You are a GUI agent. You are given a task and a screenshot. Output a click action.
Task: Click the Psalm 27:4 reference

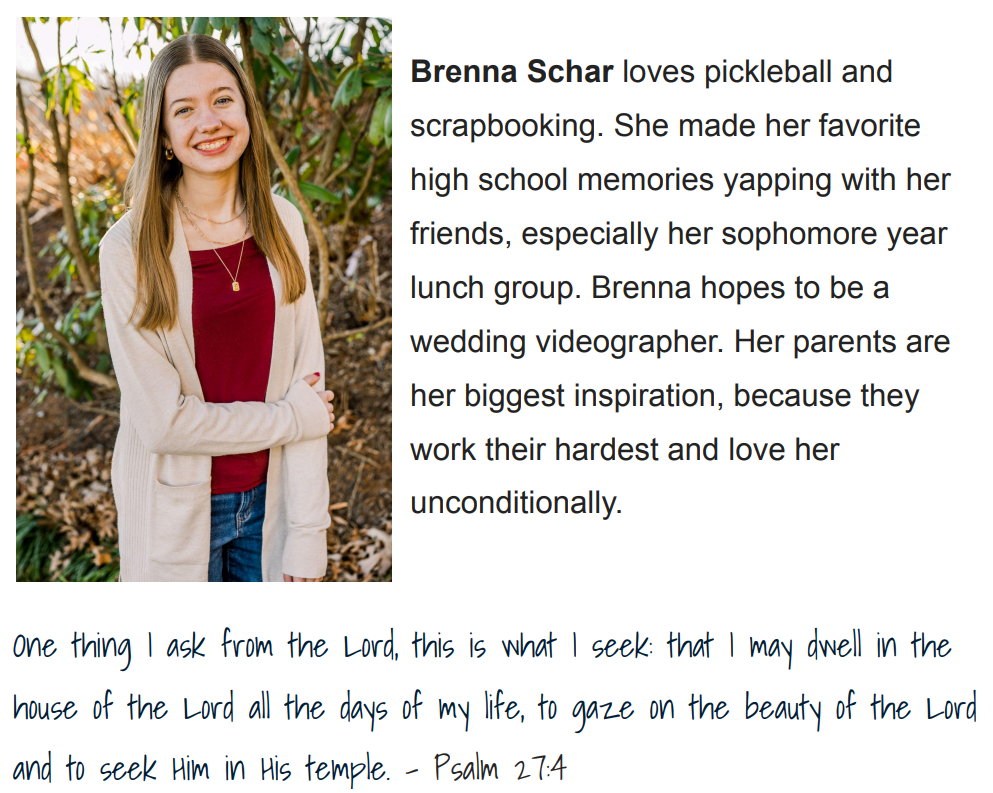click(500, 768)
